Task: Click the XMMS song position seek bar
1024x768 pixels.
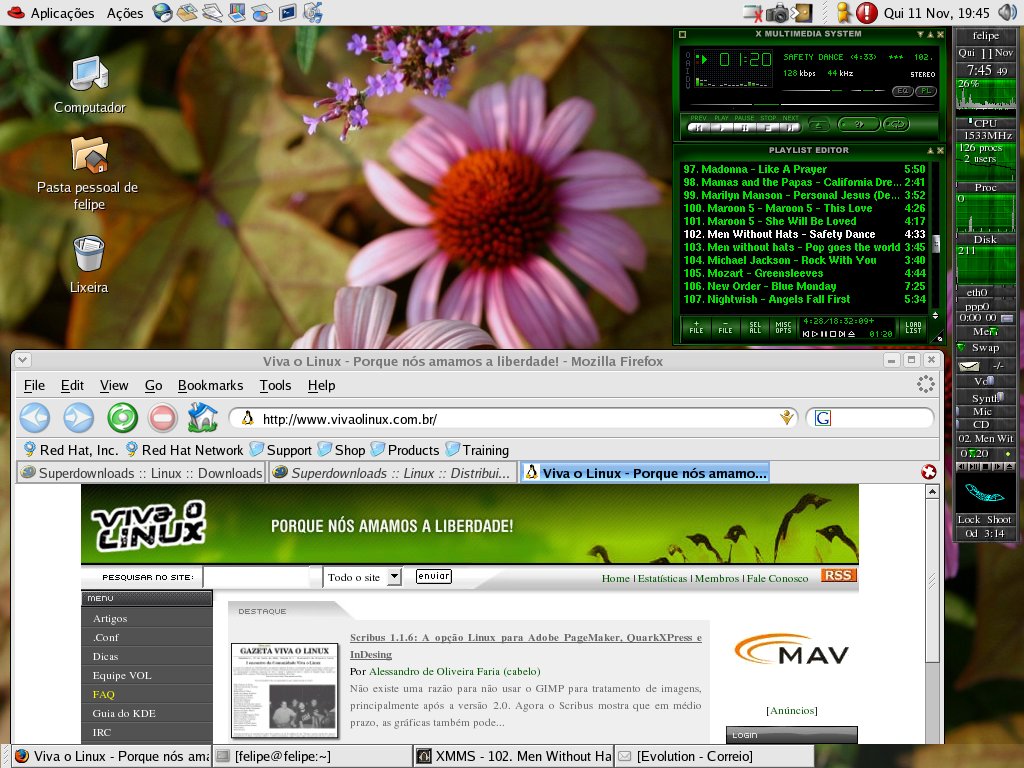Action: coord(813,104)
